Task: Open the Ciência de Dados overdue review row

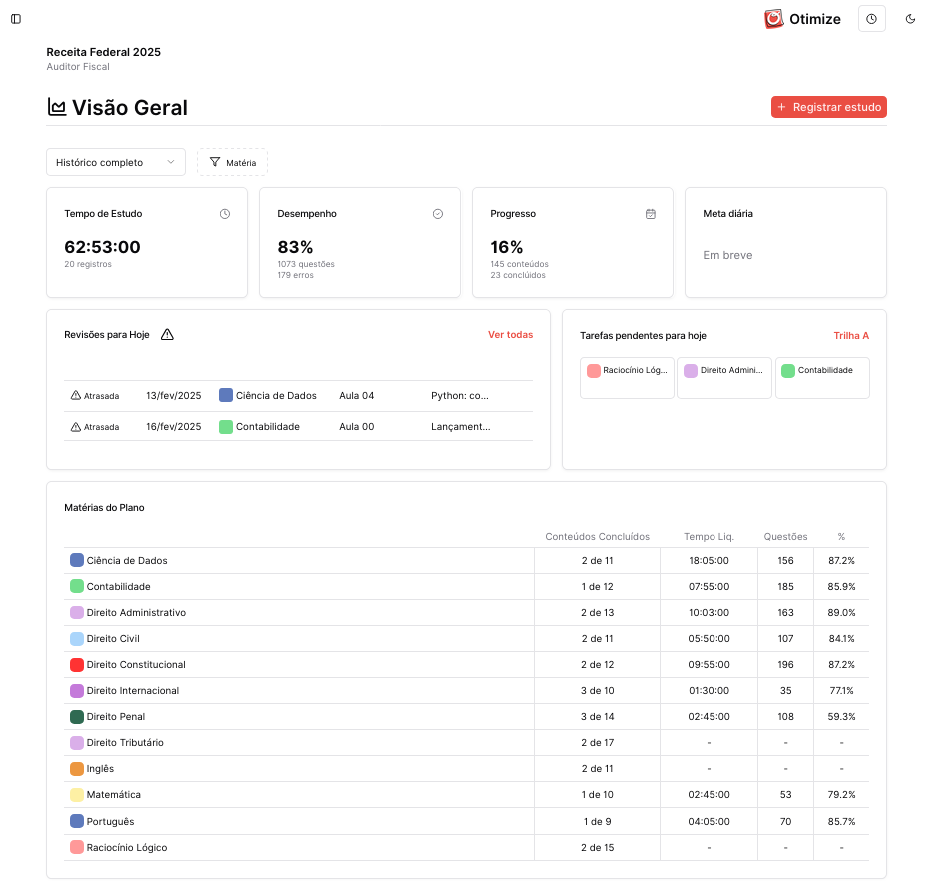Action: click(x=298, y=396)
